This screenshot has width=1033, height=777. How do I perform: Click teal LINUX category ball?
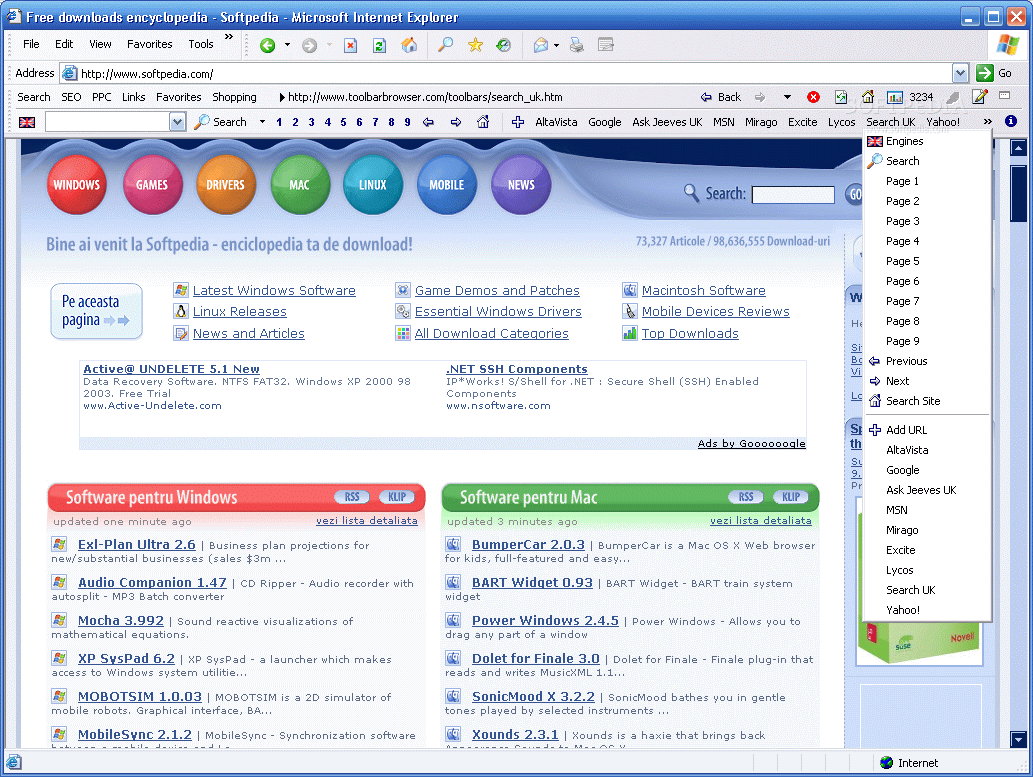(x=373, y=185)
